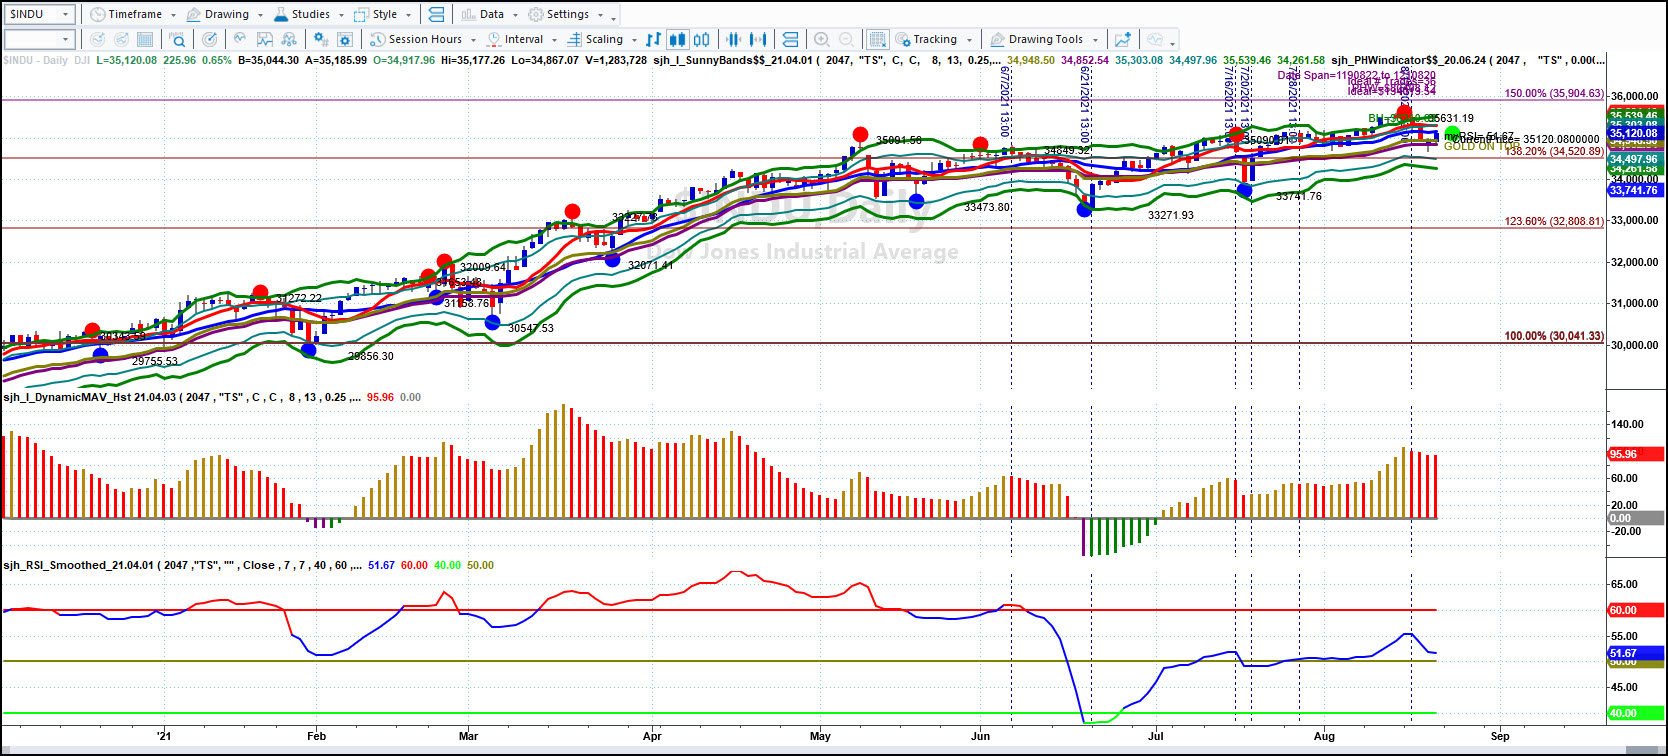Viewport: 1668px width, 756px height.
Task: Click the Interval button
Action: pos(515,39)
